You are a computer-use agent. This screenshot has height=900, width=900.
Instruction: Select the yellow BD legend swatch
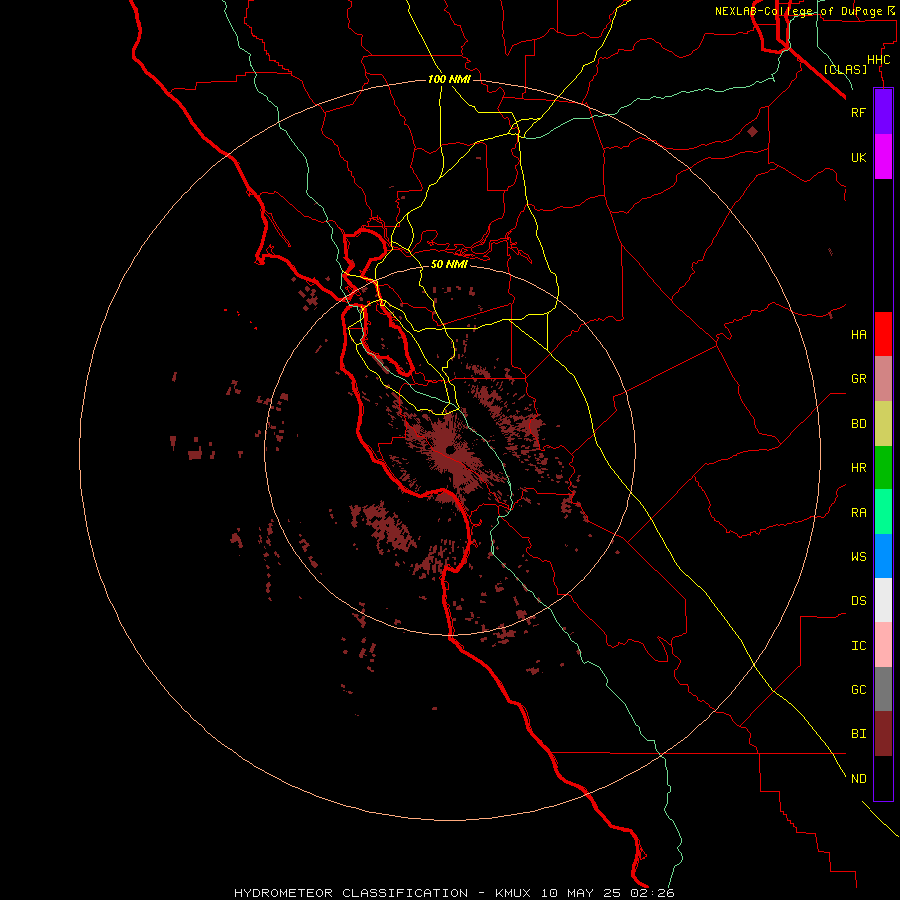point(883,424)
